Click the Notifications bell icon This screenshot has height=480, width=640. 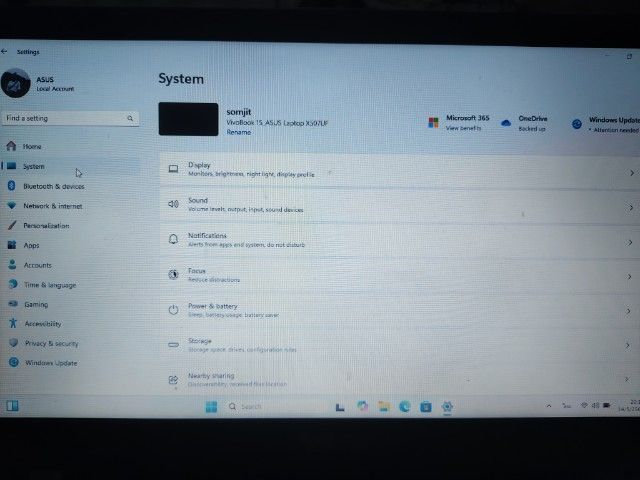(x=173, y=239)
